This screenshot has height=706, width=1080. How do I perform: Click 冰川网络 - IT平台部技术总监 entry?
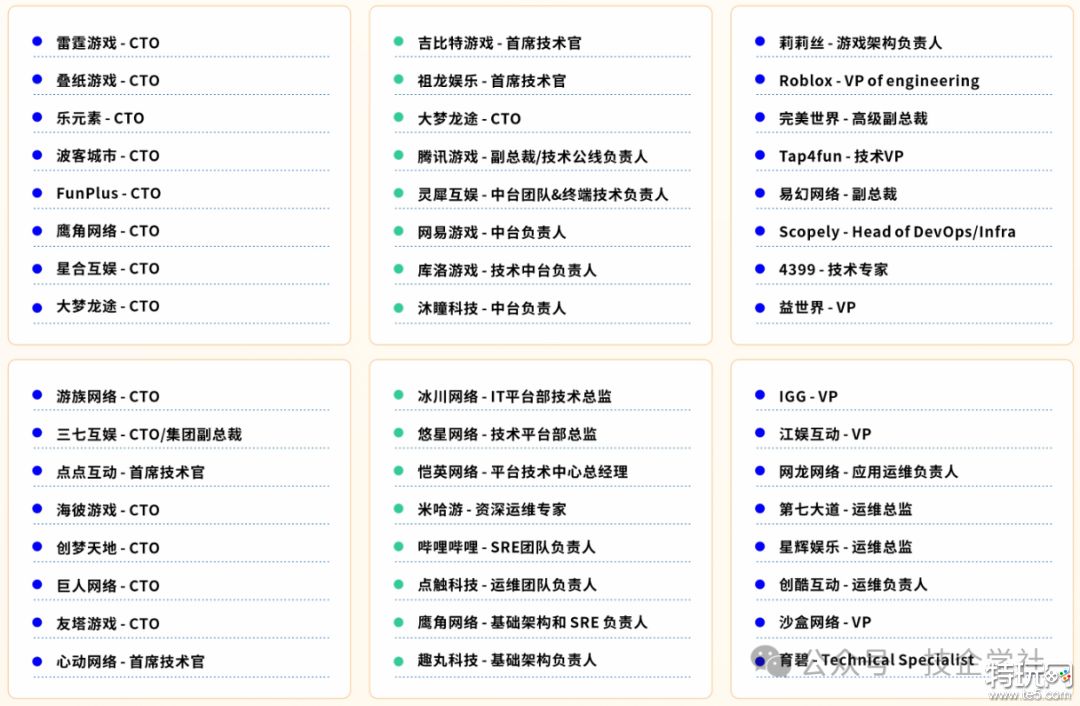pos(514,396)
